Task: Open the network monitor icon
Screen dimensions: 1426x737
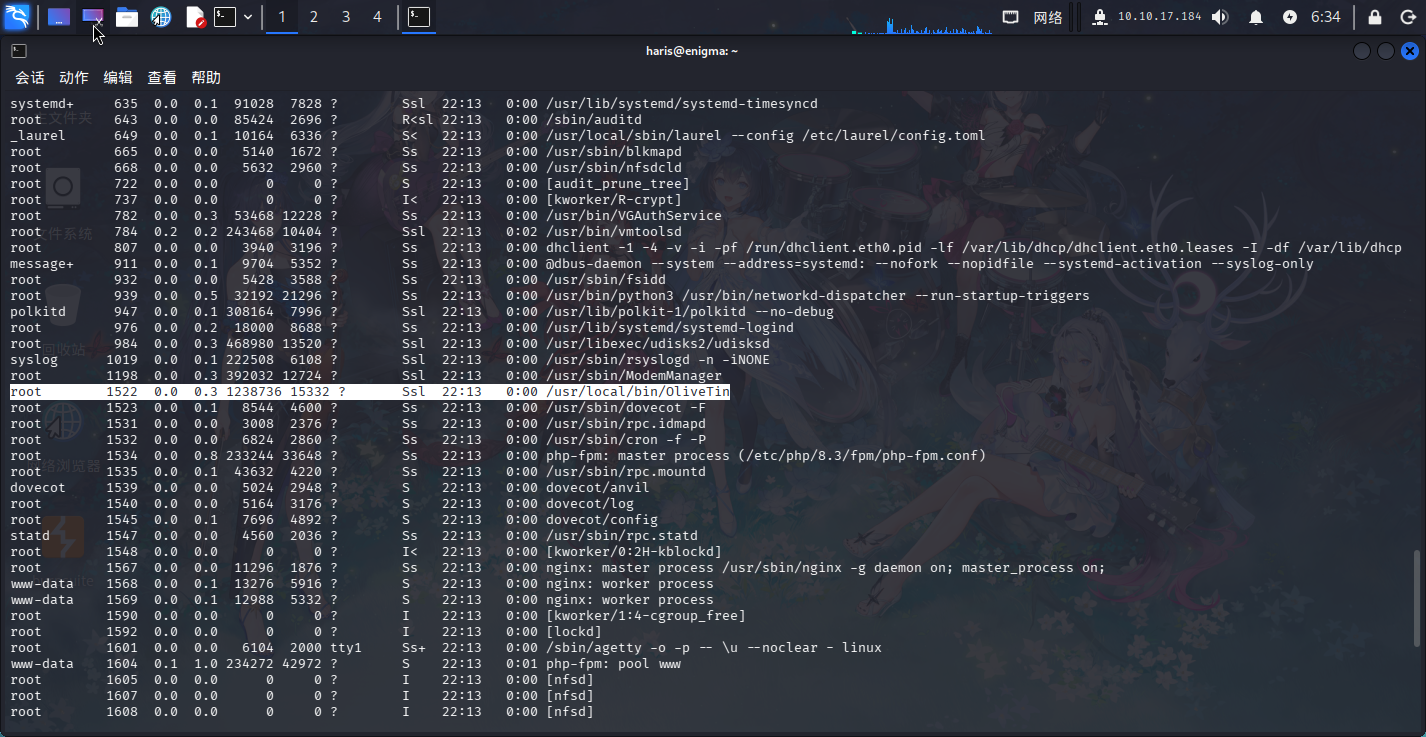Action: pos(1011,17)
